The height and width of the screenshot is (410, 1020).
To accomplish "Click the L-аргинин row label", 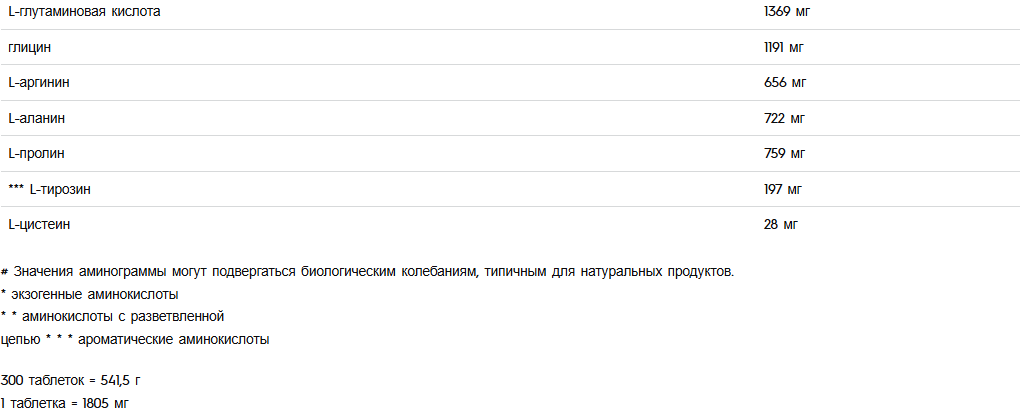I will click(39, 83).
